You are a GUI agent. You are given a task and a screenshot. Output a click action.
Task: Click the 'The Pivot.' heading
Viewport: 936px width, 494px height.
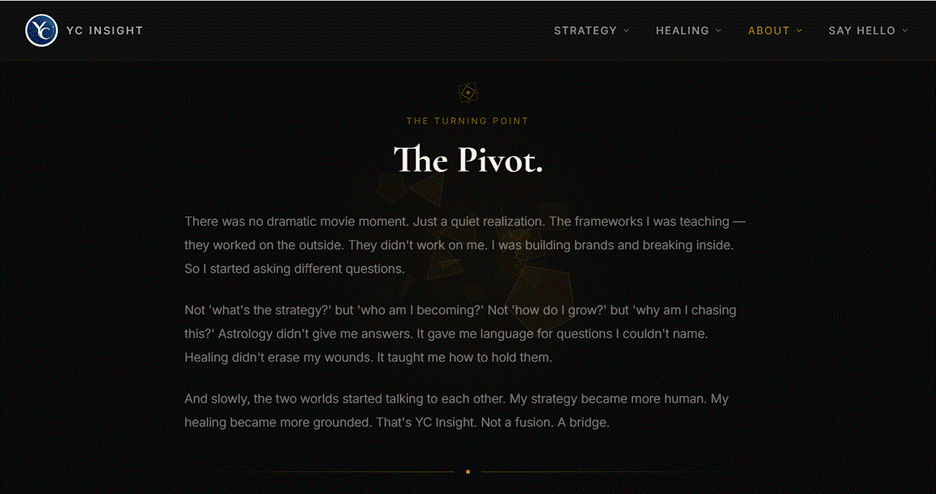pos(468,159)
